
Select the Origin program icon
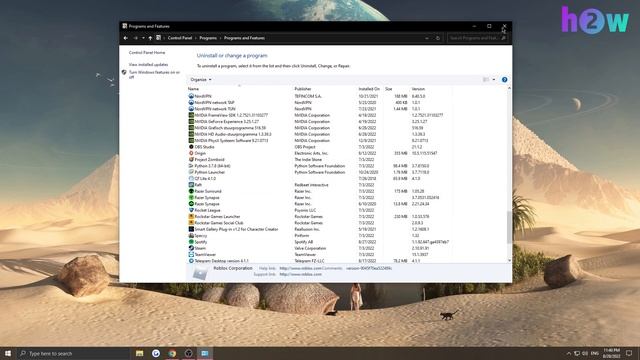click(191, 153)
